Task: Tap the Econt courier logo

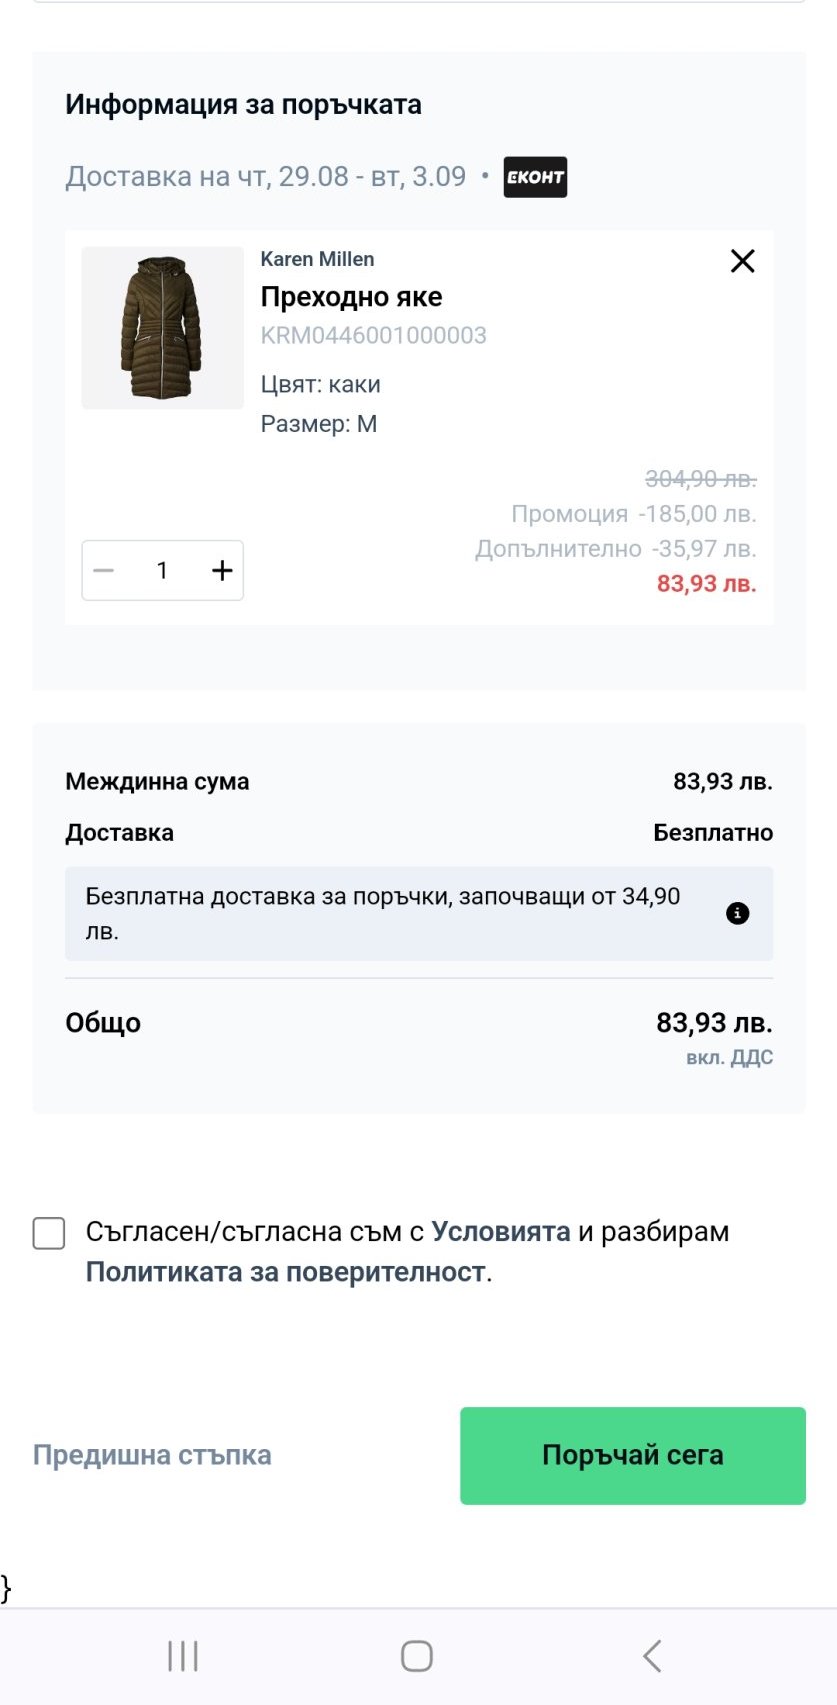Action: pyautogui.click(x=535, y=177)
